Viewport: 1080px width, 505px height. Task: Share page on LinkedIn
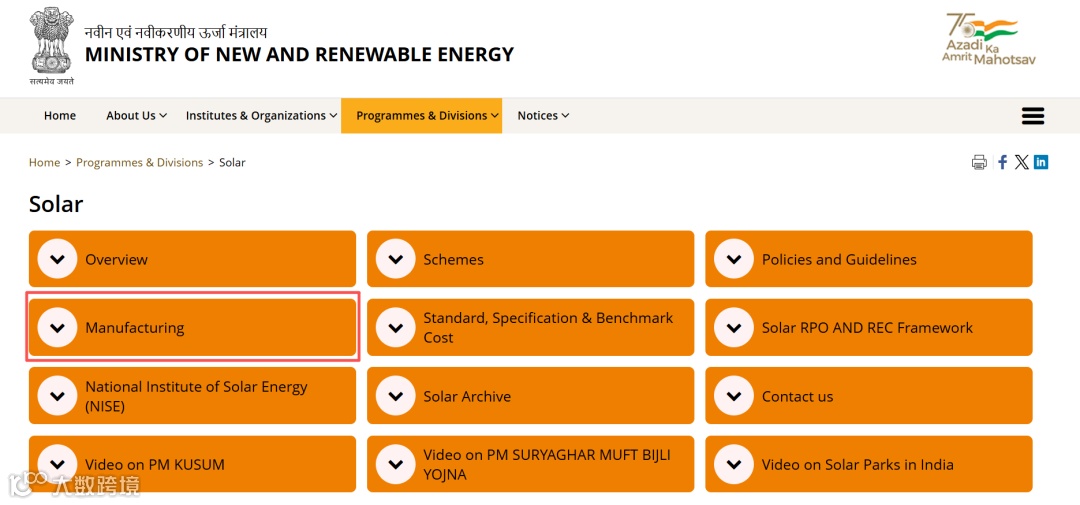pyautogui.click(x=1041, y=162)
